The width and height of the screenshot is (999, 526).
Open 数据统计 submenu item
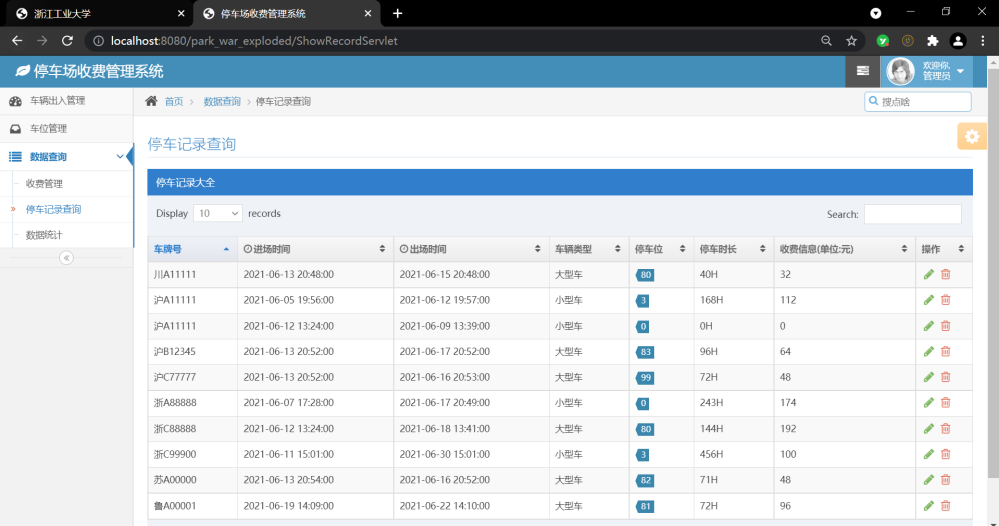(44, 235)
